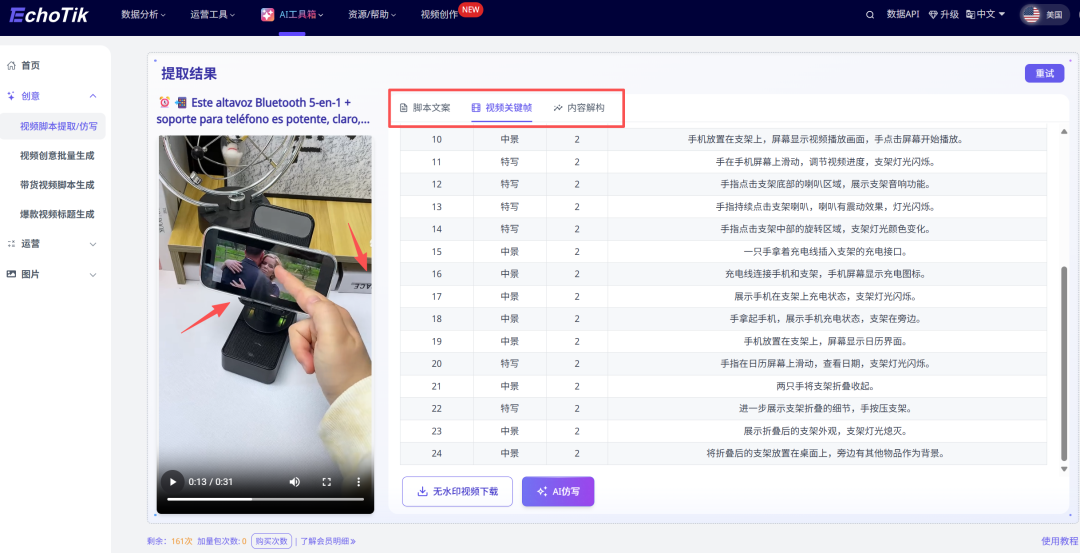Switch to the 内容解构 tab

[x=579, y=107]
